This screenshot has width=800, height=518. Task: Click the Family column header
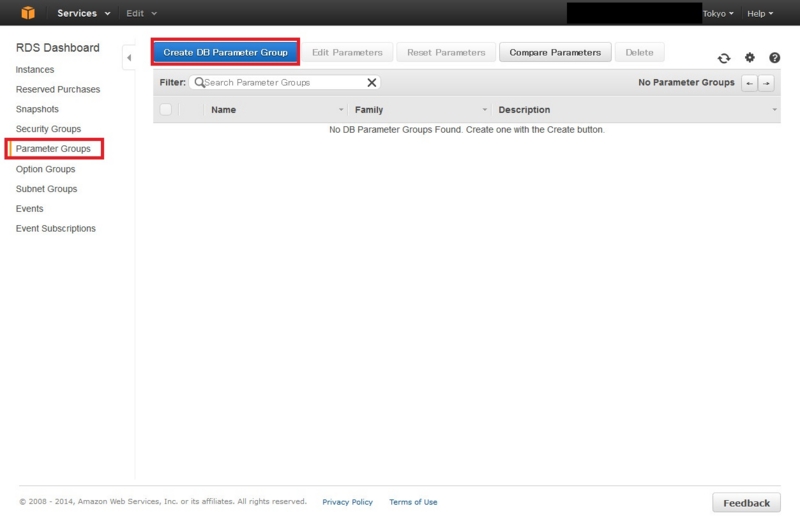[369, 110]
